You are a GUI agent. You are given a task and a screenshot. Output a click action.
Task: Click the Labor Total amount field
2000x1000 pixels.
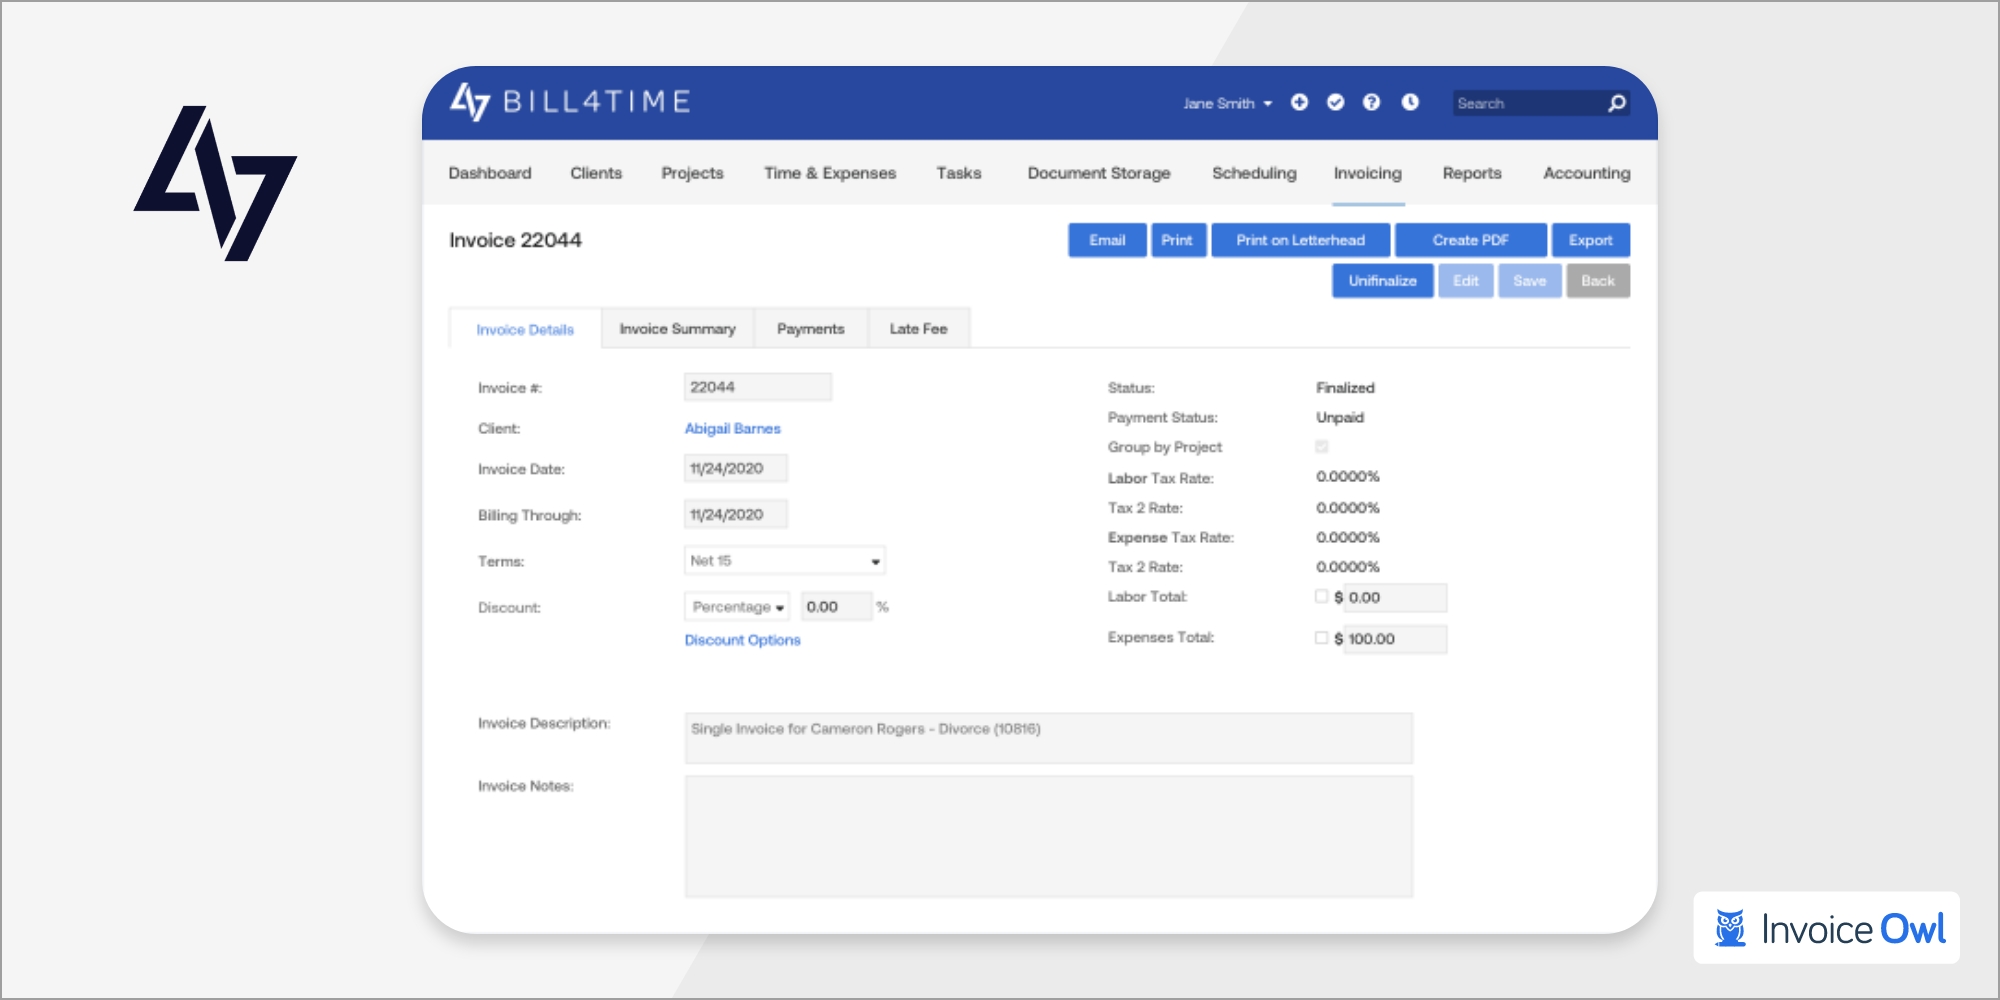tap(1395, 598)
